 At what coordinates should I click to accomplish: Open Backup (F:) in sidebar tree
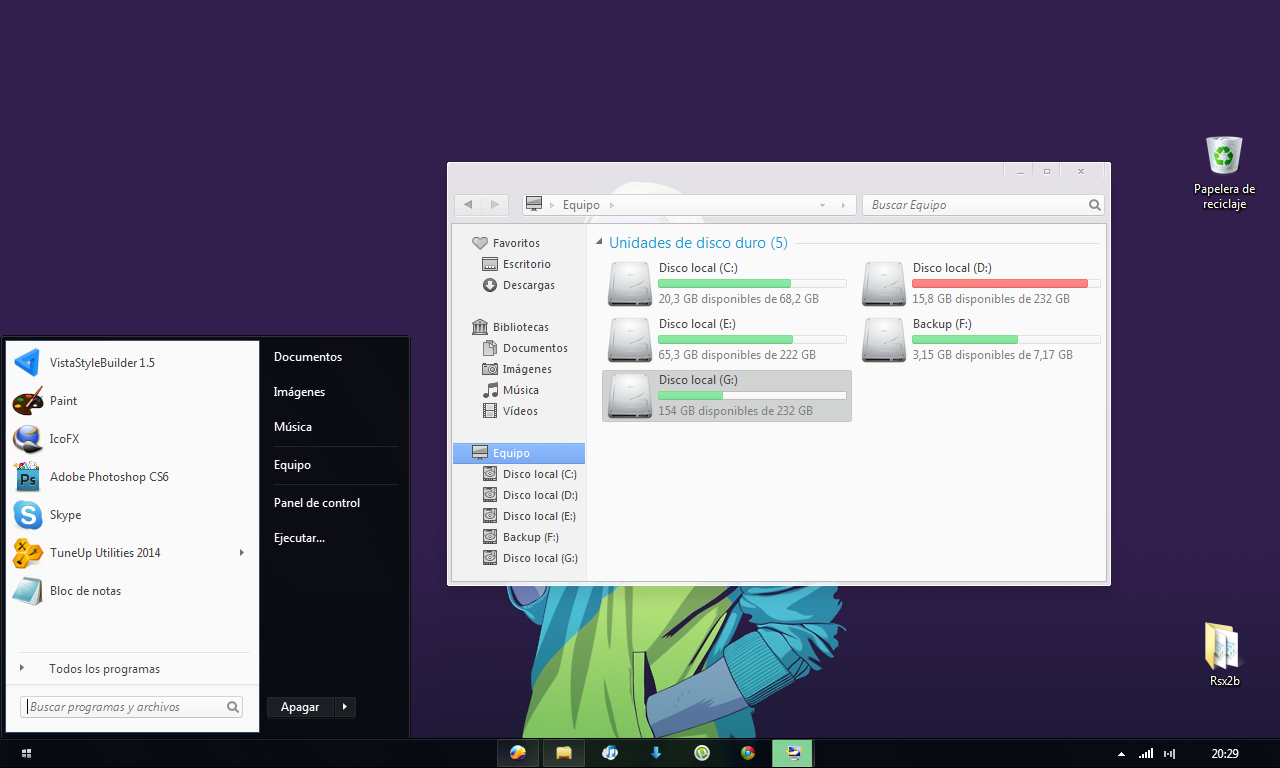point(531,537)
